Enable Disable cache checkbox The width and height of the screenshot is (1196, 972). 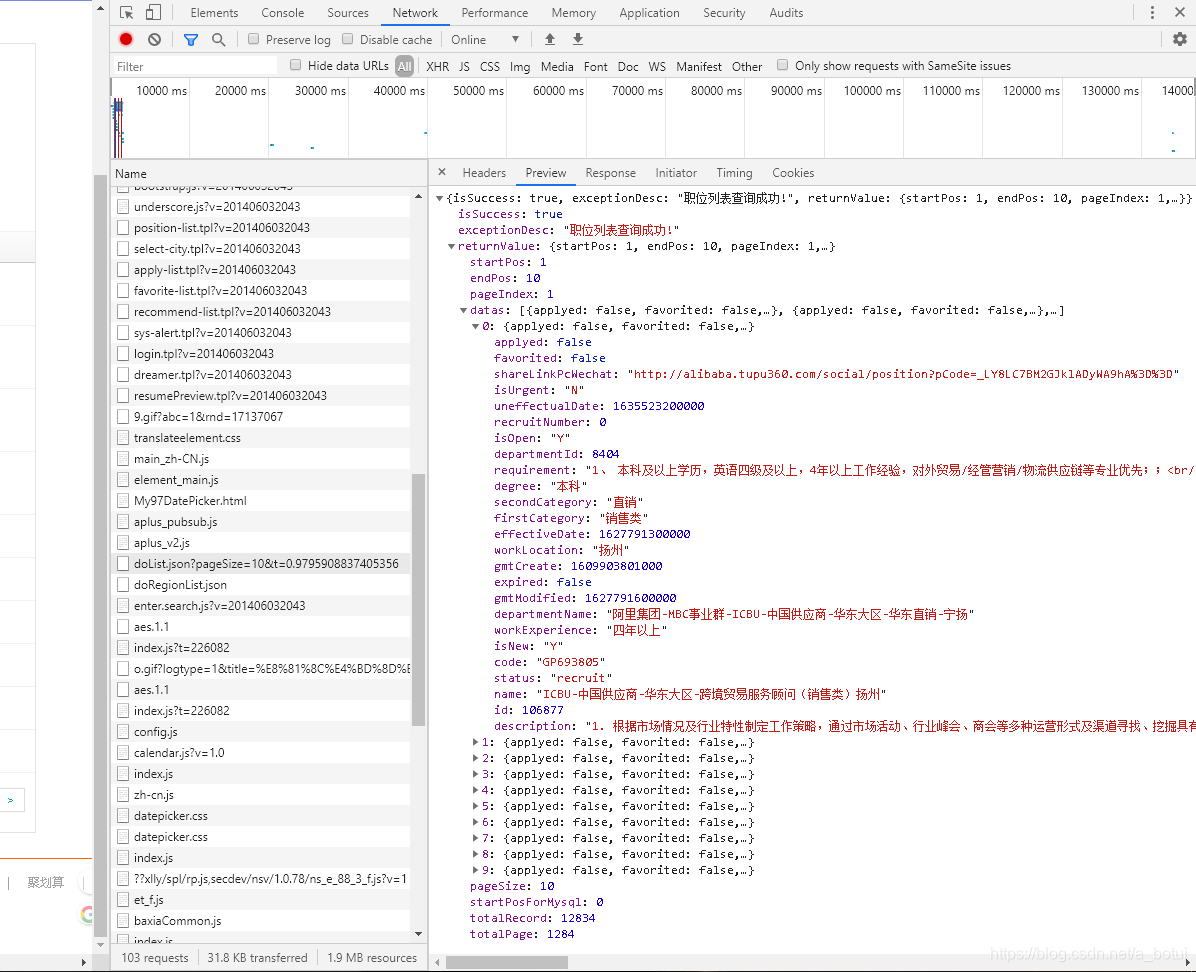(x=347, y=39)
